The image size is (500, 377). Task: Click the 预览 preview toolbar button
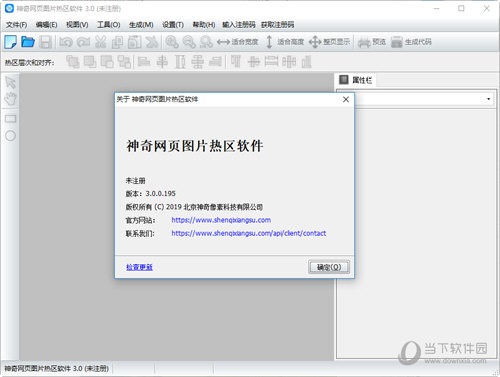coord(372,42)
